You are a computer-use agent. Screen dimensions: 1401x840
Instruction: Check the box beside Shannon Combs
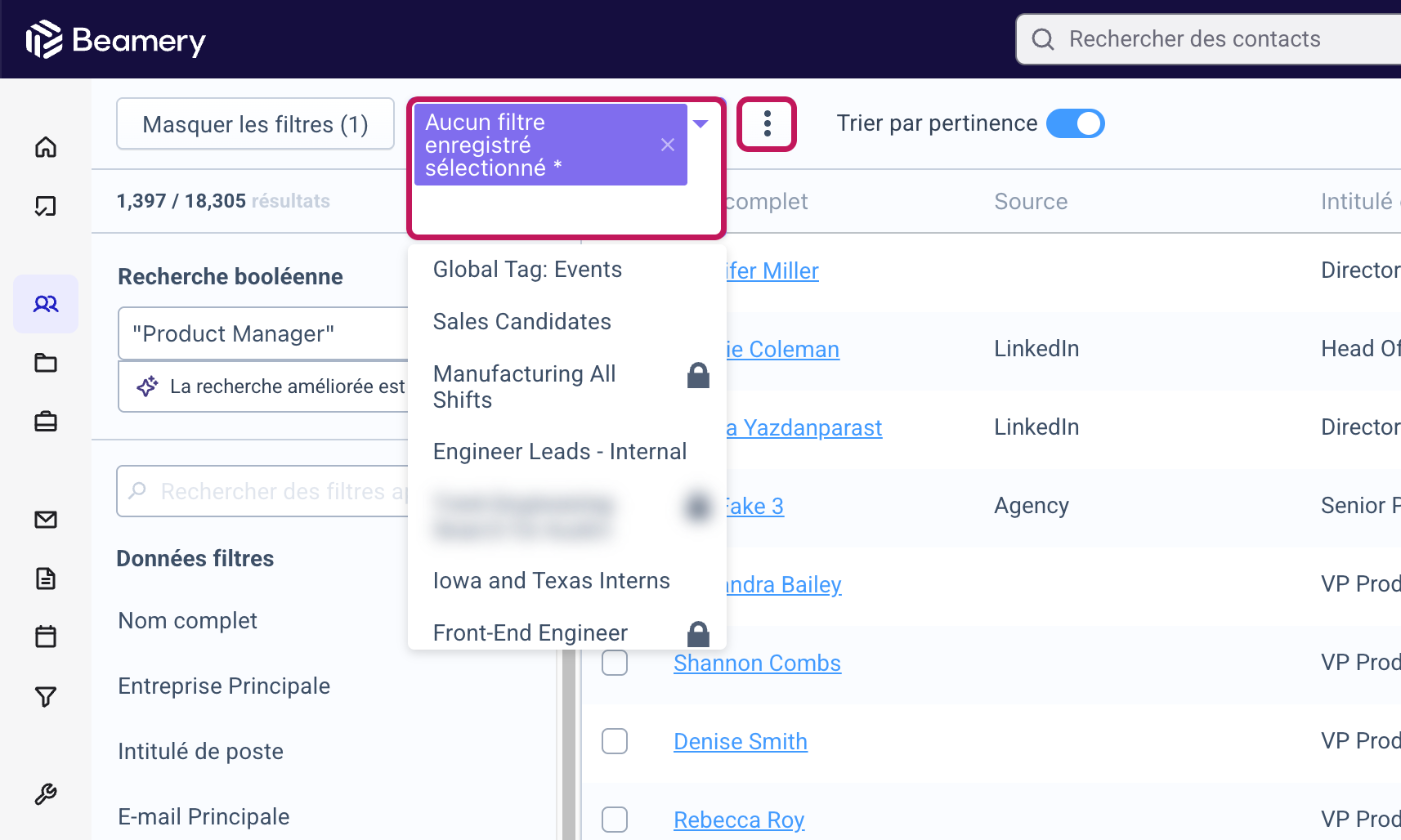(x=614, y=663)
